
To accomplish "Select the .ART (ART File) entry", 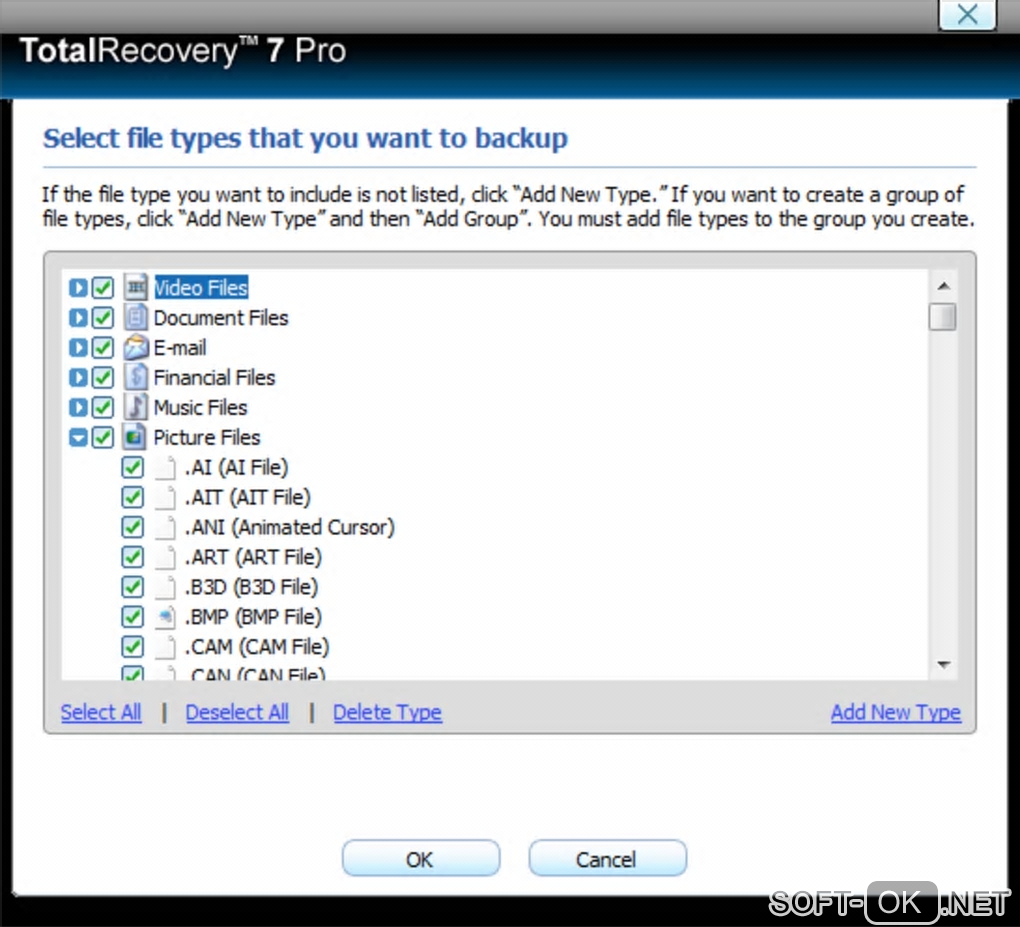I will (253, 557).
